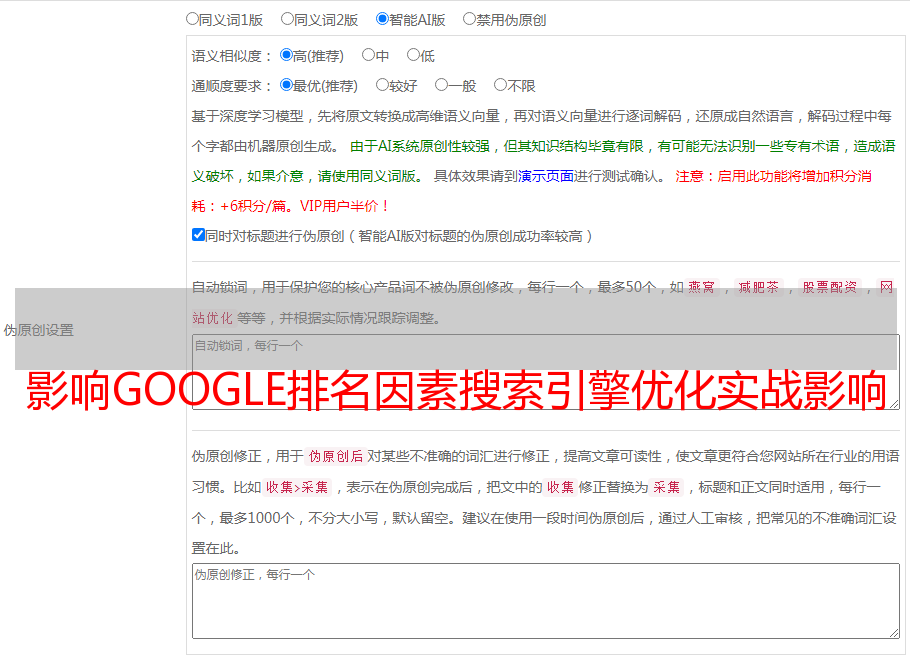Choose 最优(推荐) for 通顺度要求
Screen dimensions: 911x658
coord(286,85)
